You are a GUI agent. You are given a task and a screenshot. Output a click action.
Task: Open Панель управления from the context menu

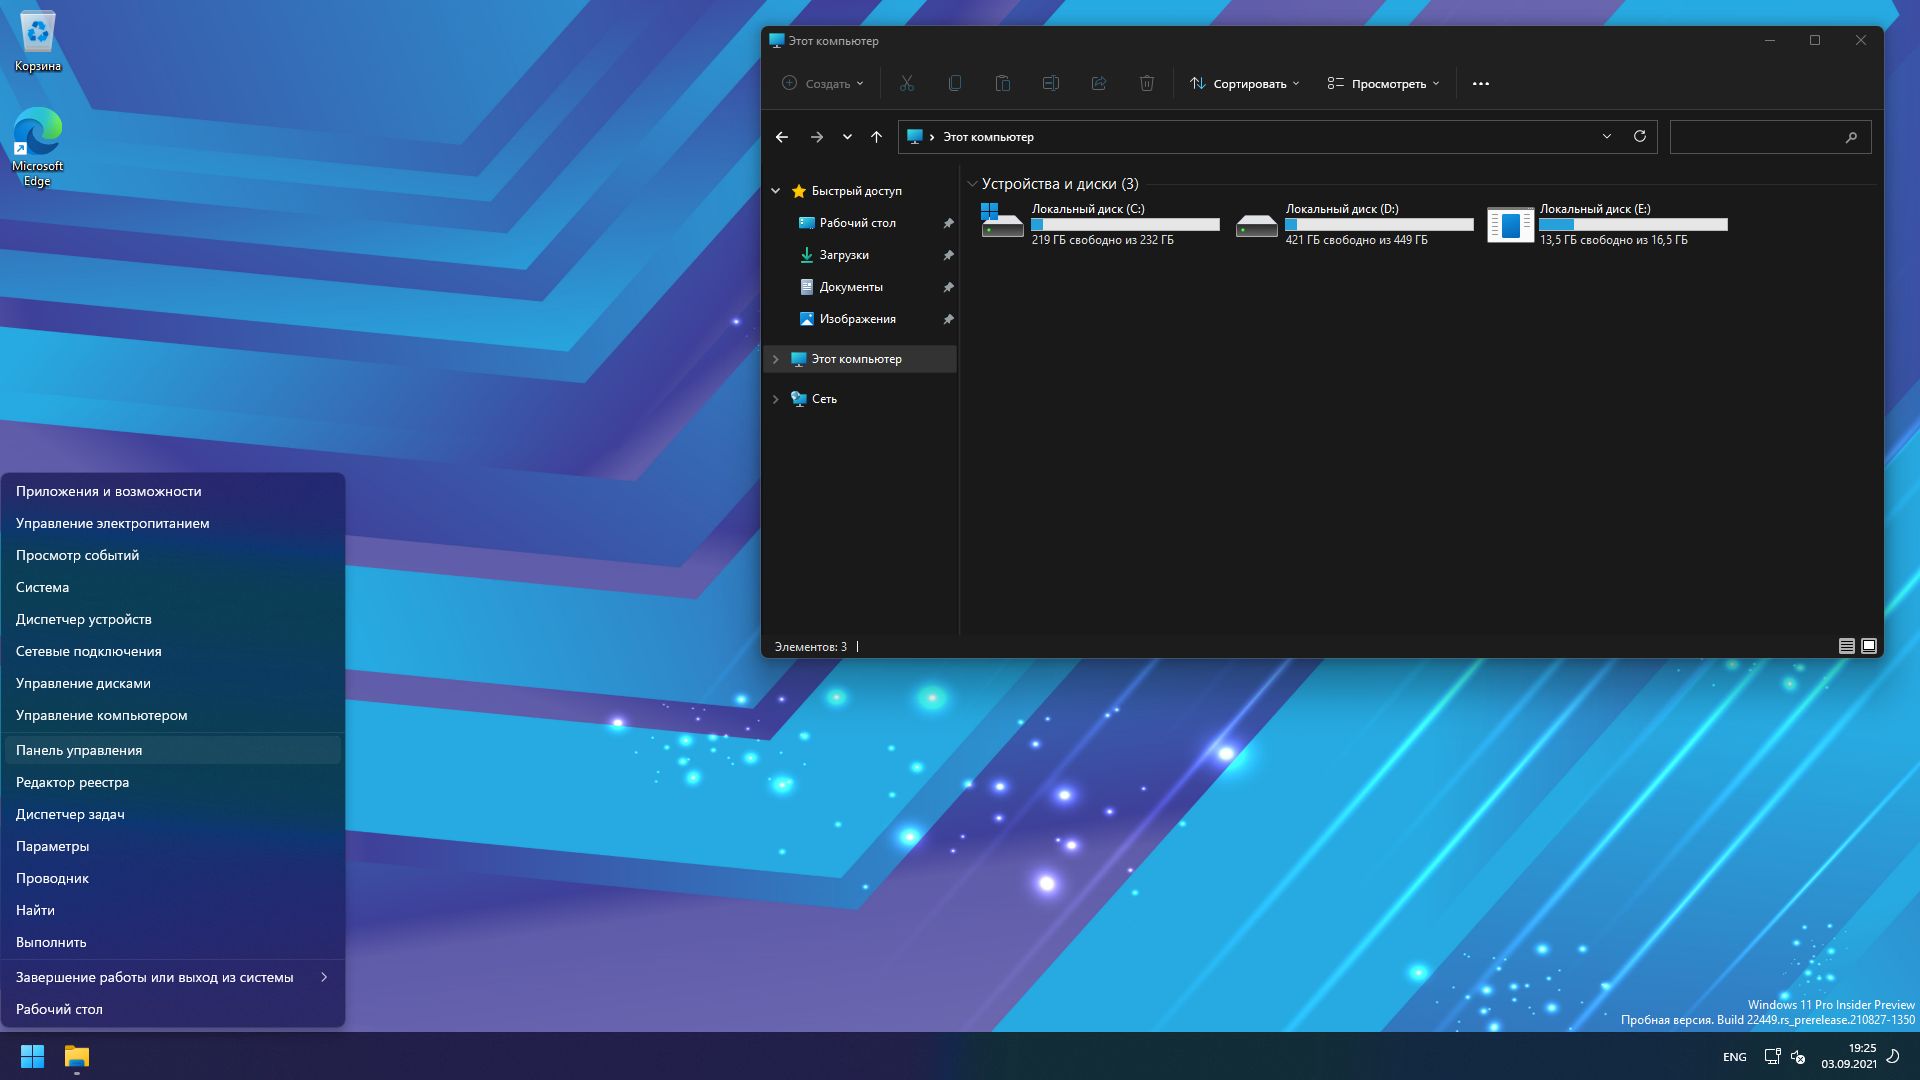tap(79, 750)
